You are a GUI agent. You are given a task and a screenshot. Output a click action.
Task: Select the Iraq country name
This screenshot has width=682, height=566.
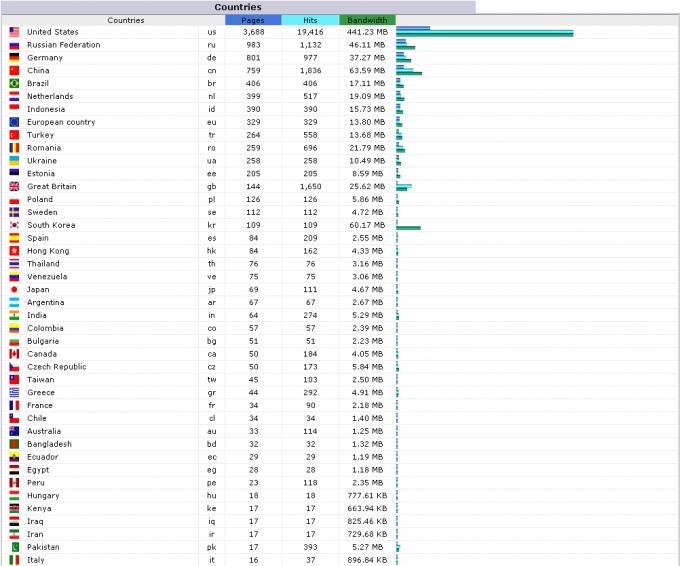pyautogui.click(x=35, y=521)
